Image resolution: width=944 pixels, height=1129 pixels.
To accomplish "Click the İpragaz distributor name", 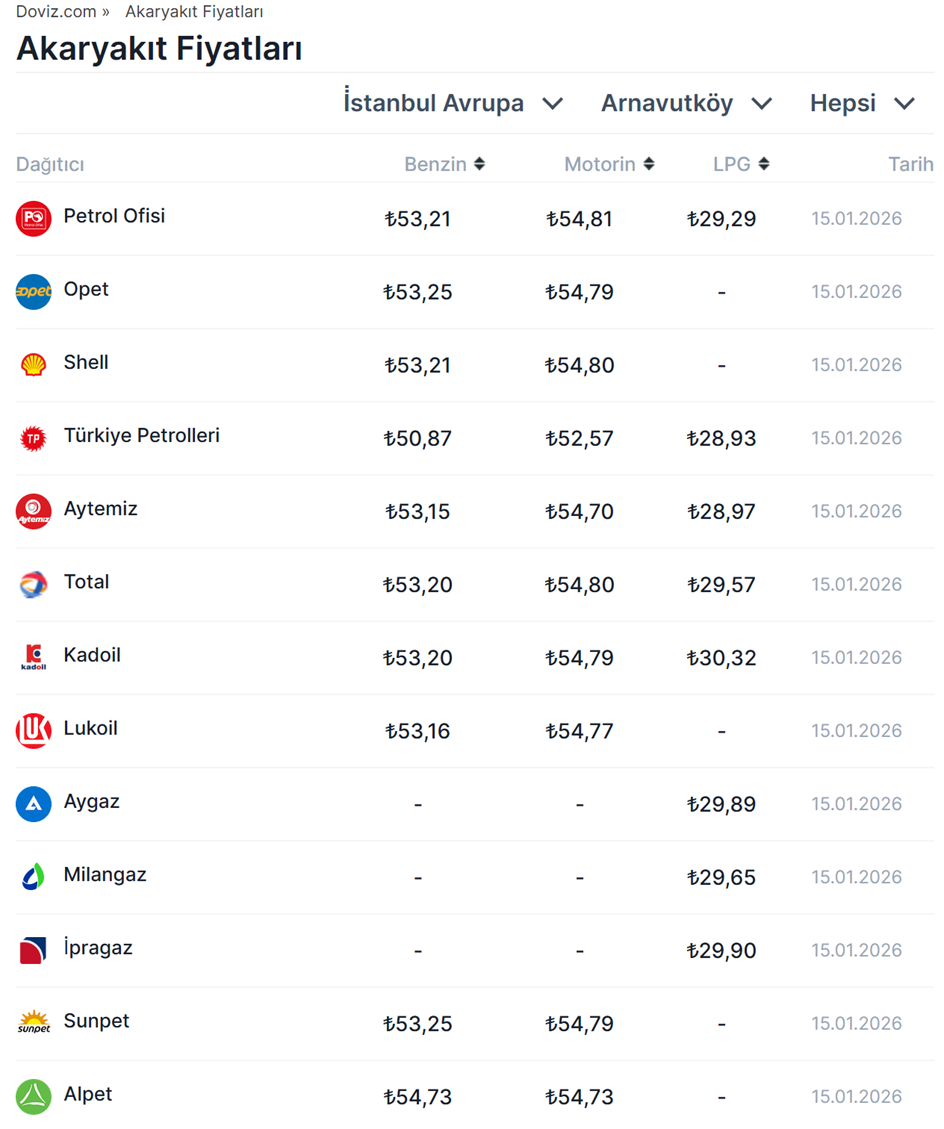I will [x=98, y=948].
